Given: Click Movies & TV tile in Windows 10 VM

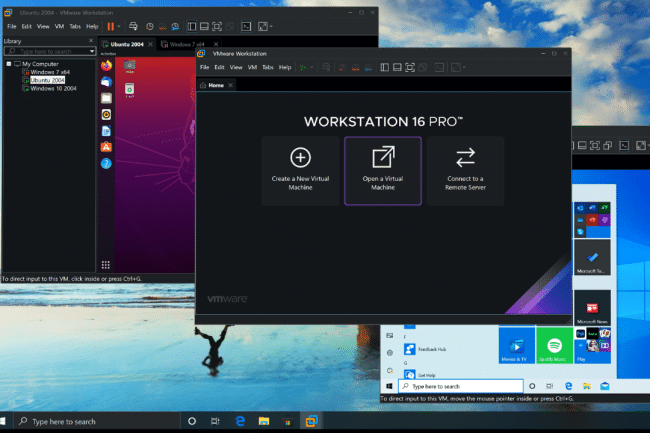Looking at the screenshot, I should click(x=517, y=345).
